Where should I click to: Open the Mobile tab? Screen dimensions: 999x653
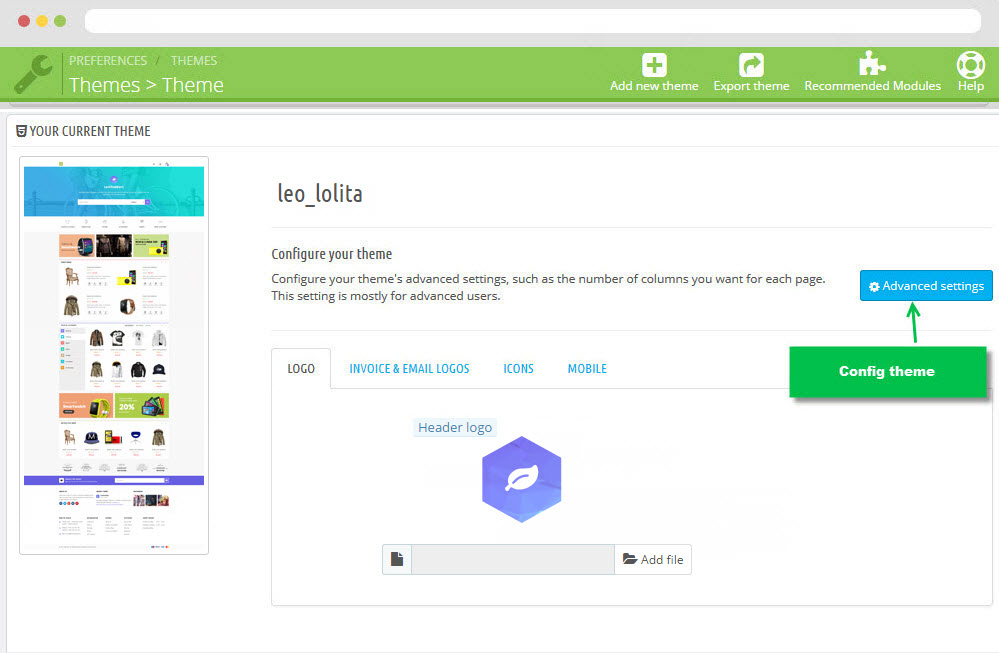(x=587, y=369)
